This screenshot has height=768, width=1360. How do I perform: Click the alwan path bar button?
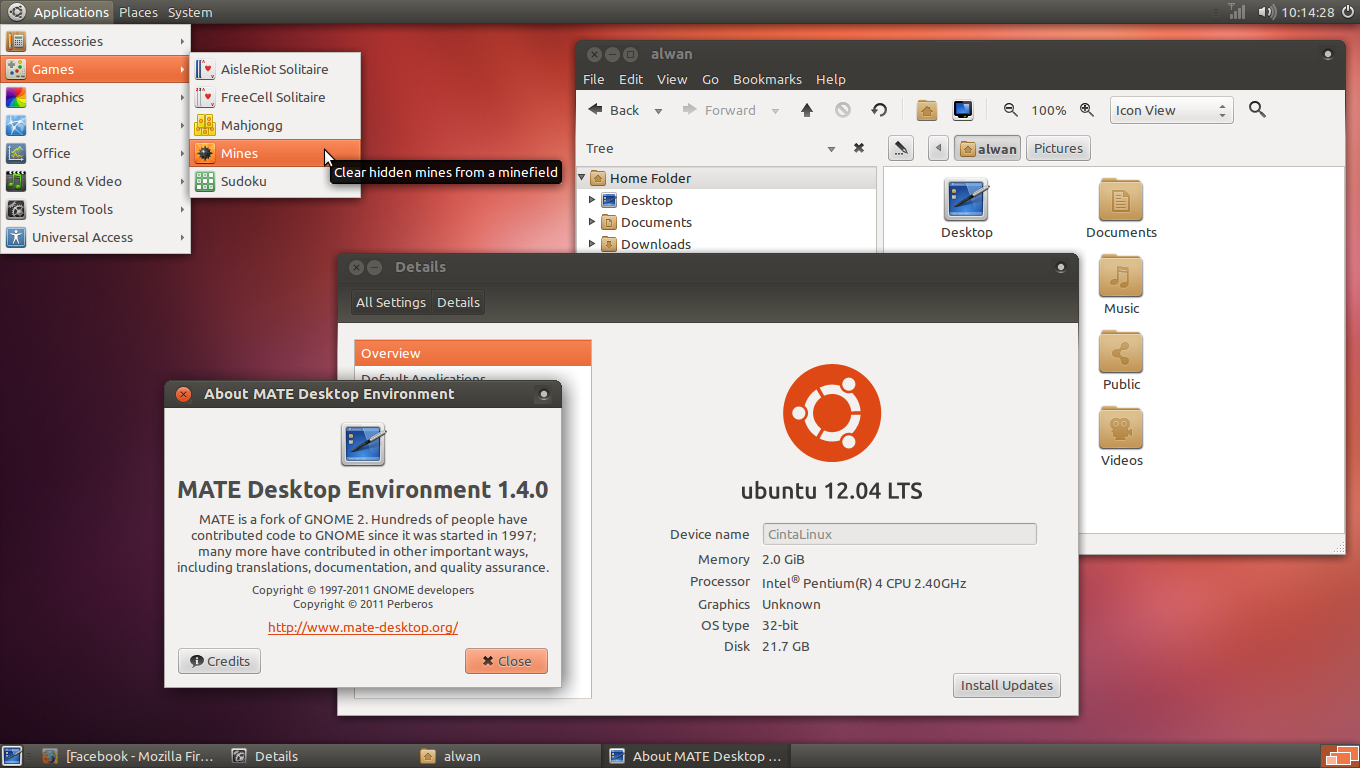tap(987, 149)
